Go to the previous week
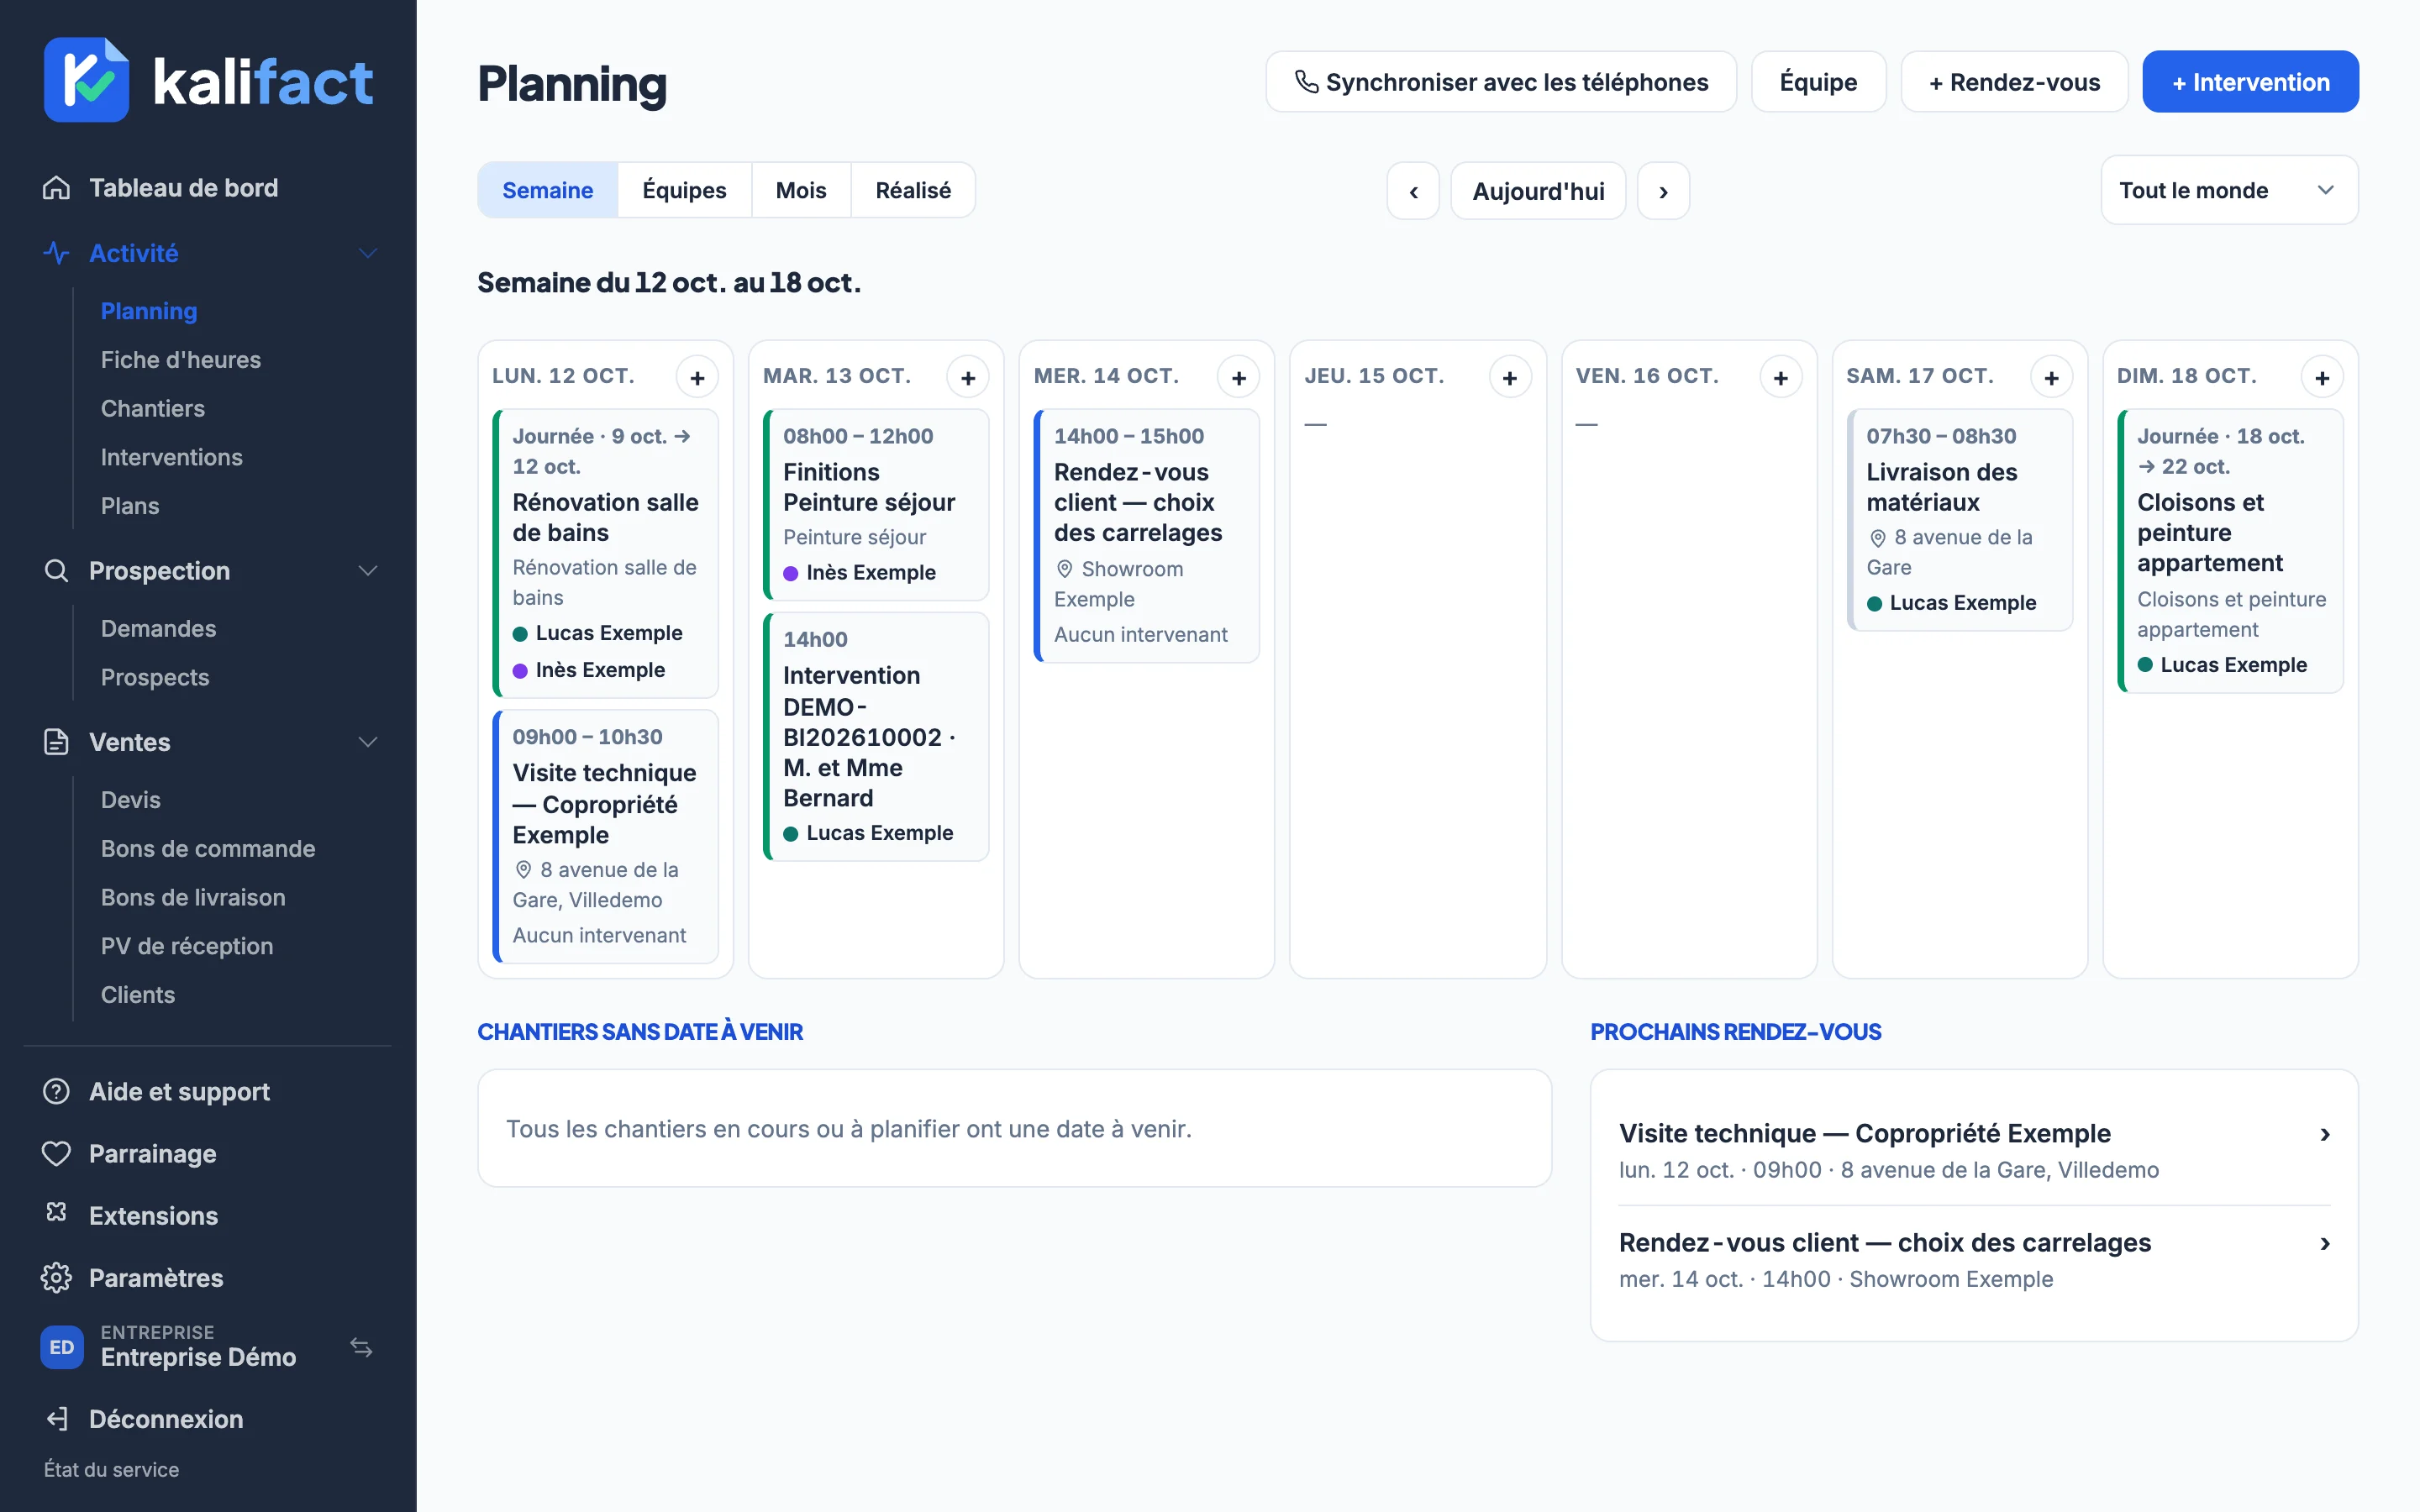This screenshot has height=1512, width=2420. 1413,191
